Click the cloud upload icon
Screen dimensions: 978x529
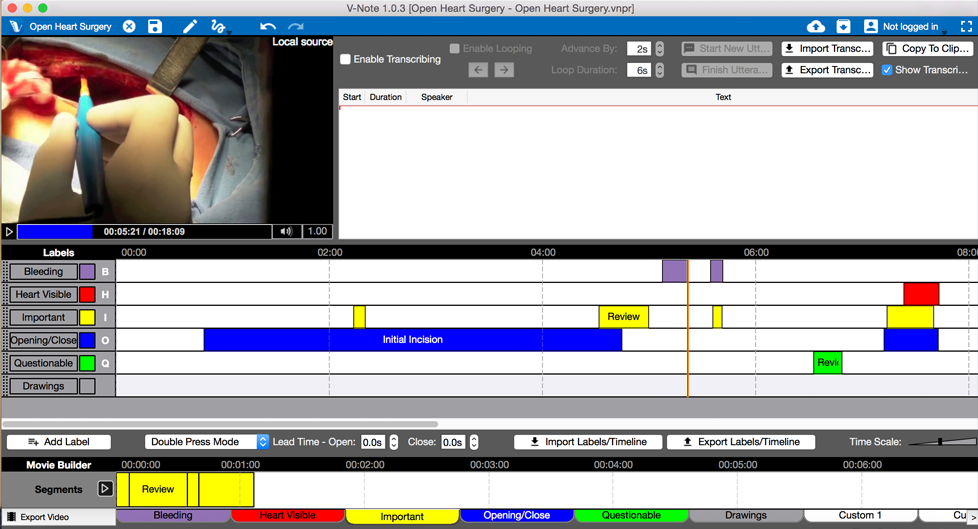[x=816, y=26]
